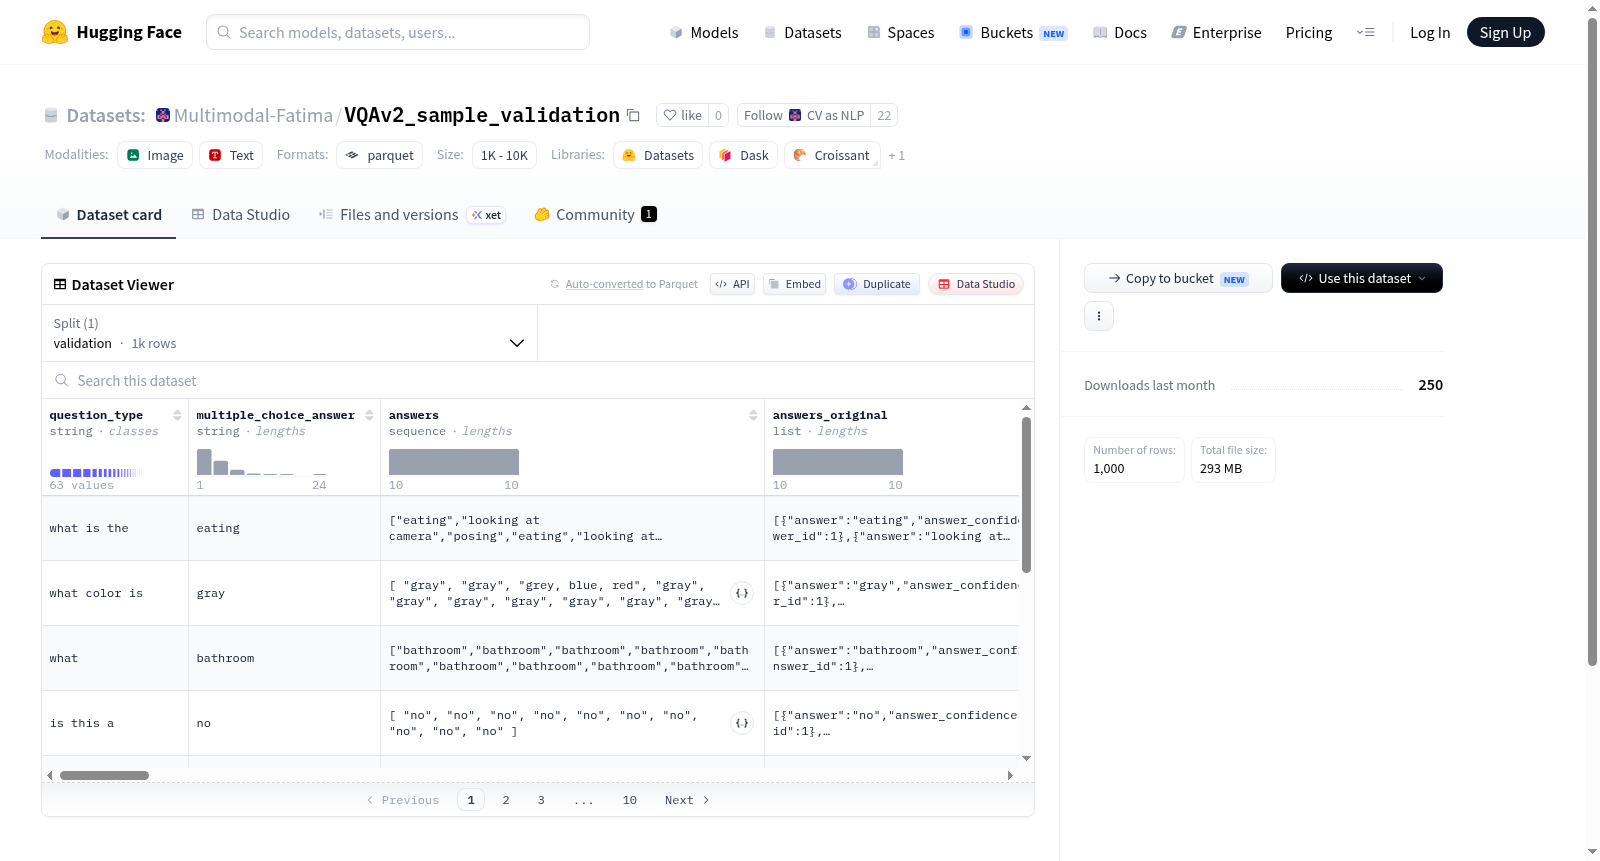Click the API button in Dataset Viewer
The image size is (1600, 861).
tap(732, 284)
